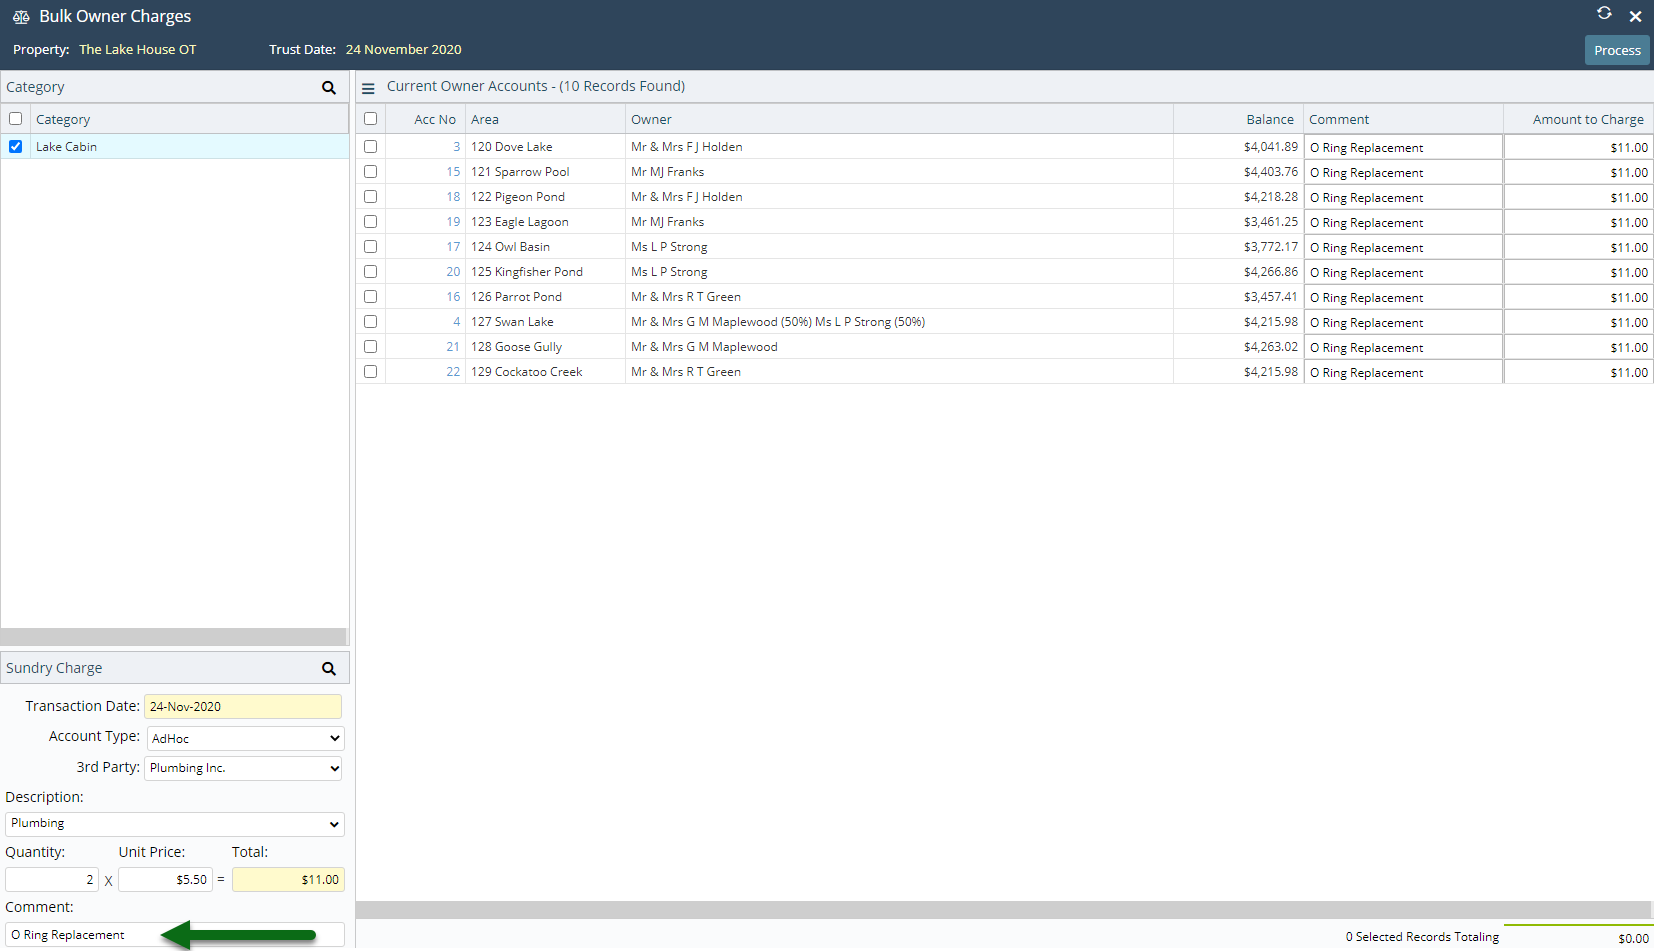Click the Category list horizontal scrollbar
Screen dimensions: 1654x951
click(173, 637)
